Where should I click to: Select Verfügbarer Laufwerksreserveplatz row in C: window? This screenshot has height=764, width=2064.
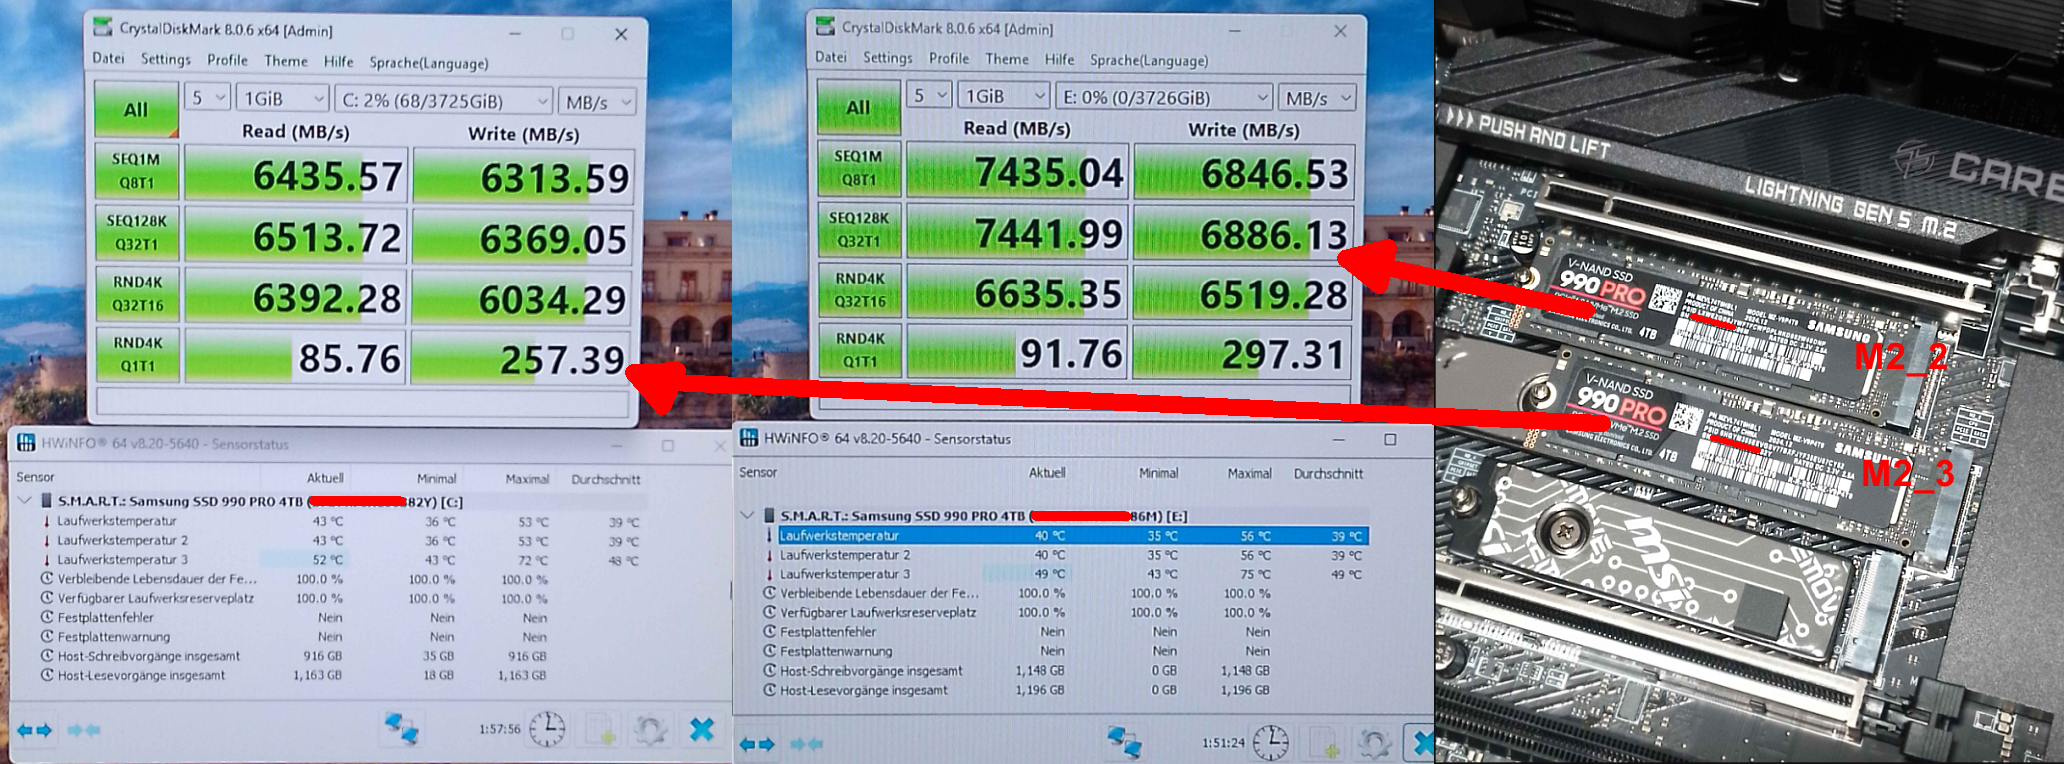pyautogui.click(x=340, y=598)
